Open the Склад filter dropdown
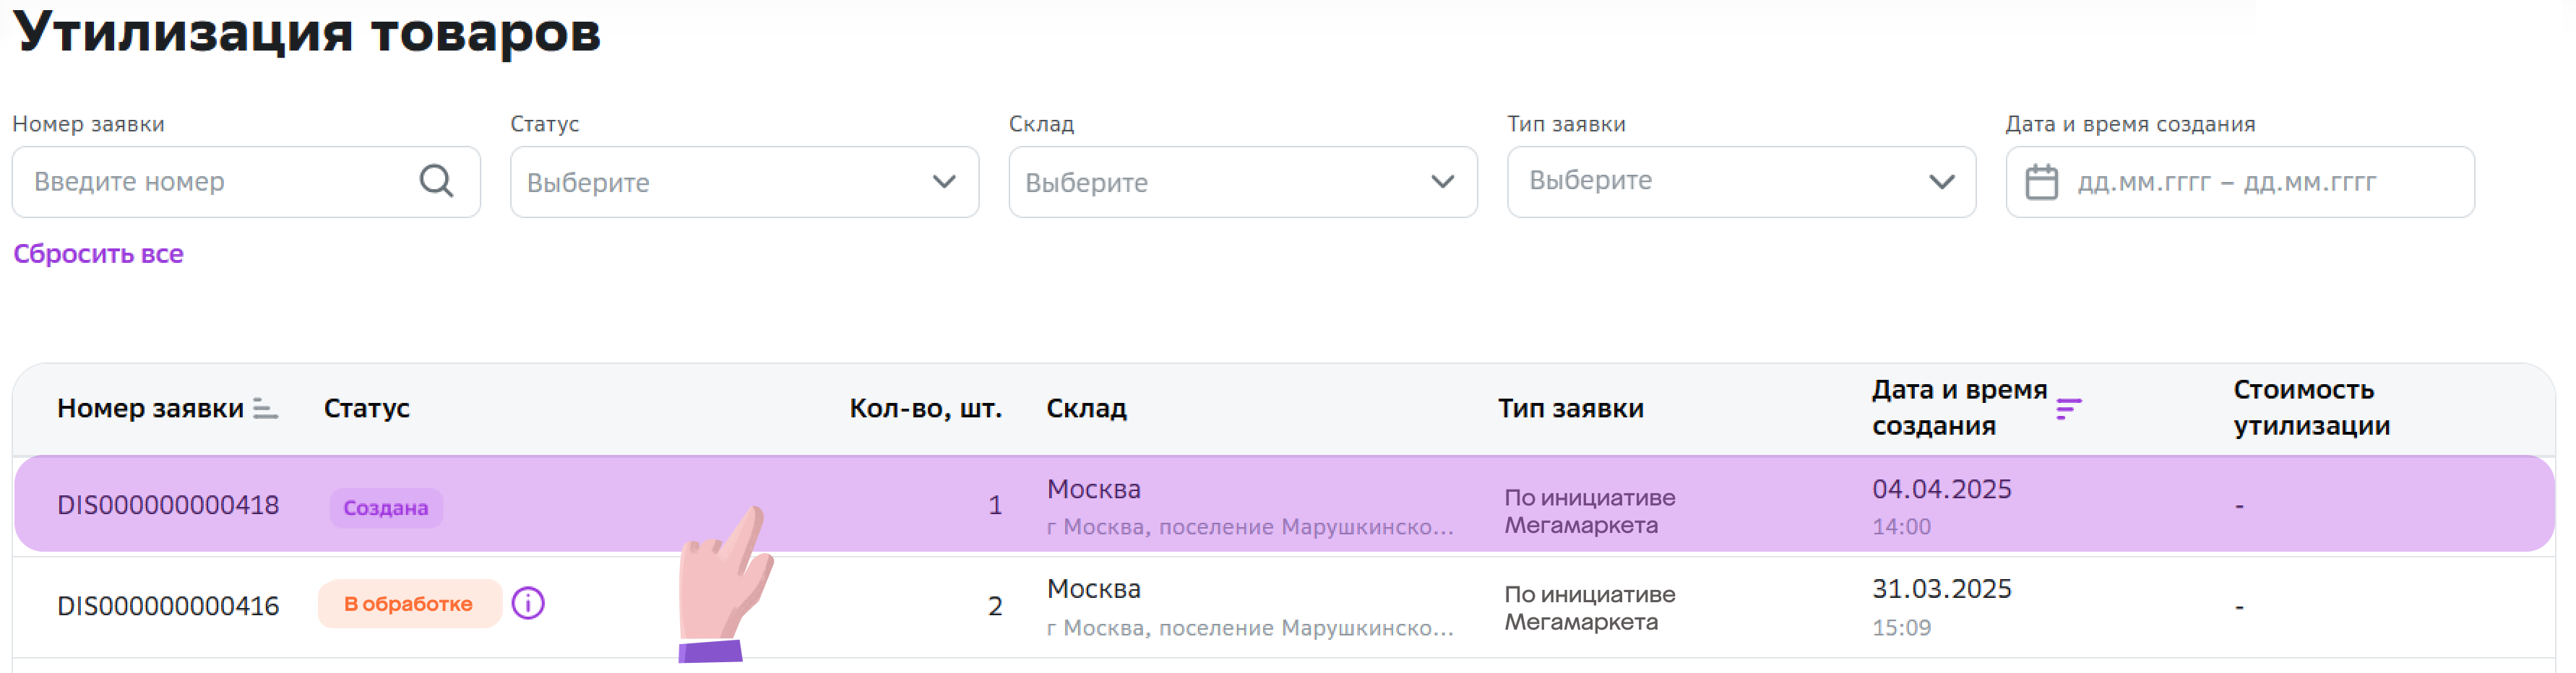The image size is (2576, 673). pos(1242,182)
